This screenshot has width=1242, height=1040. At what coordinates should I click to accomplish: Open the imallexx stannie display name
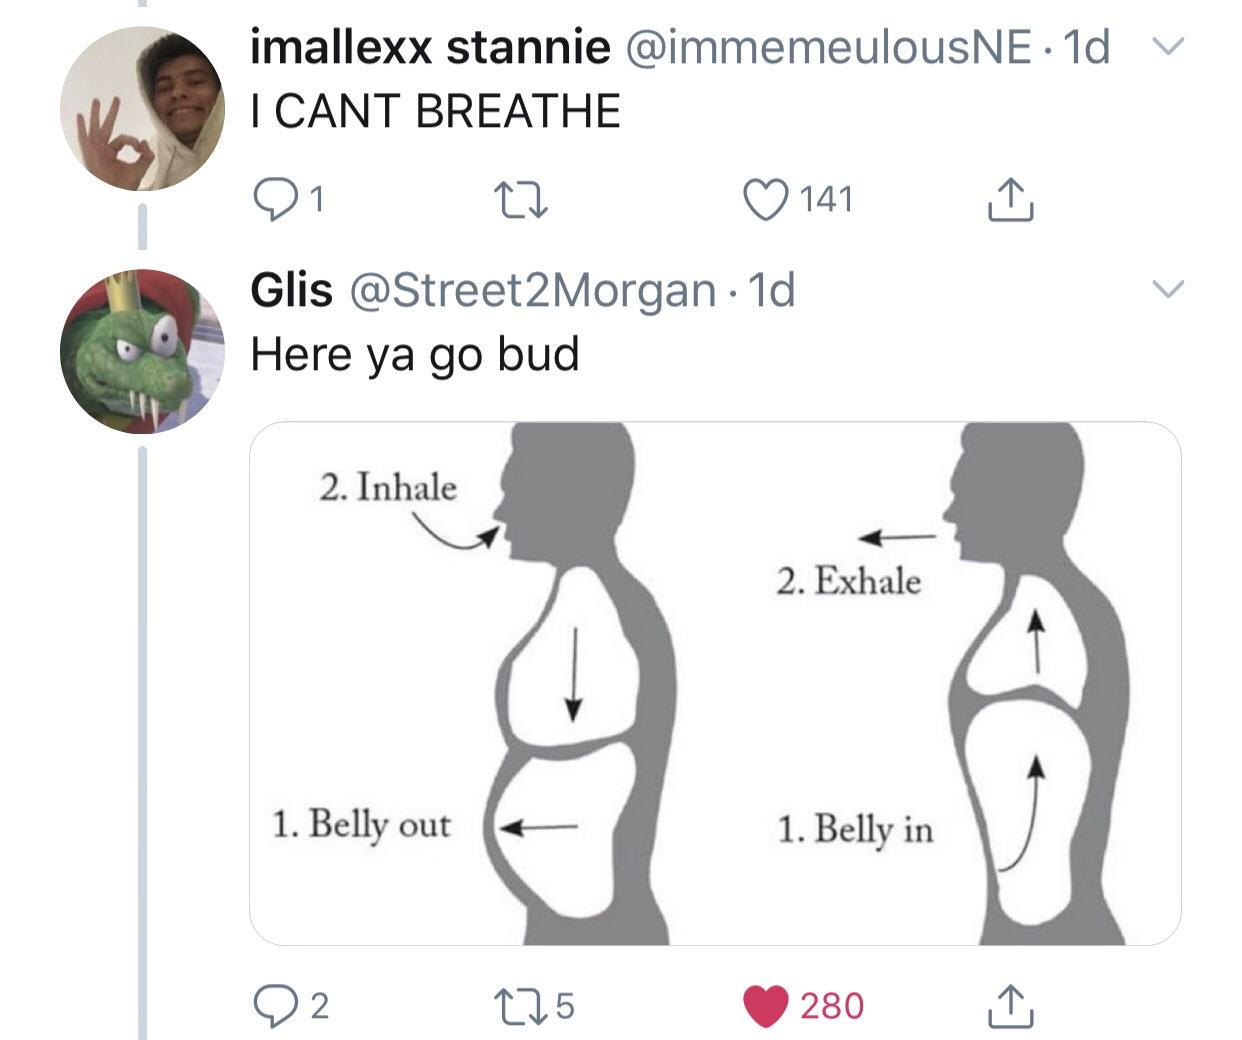click(429, 47)
